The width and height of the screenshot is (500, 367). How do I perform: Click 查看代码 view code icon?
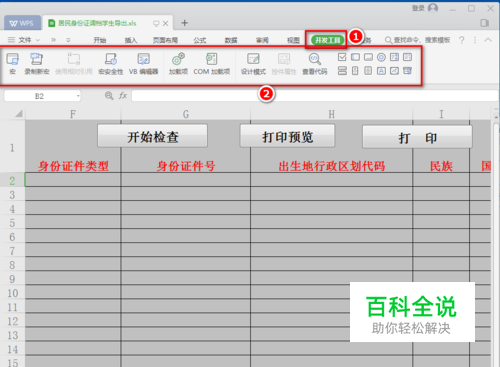[x=315, y=63]
